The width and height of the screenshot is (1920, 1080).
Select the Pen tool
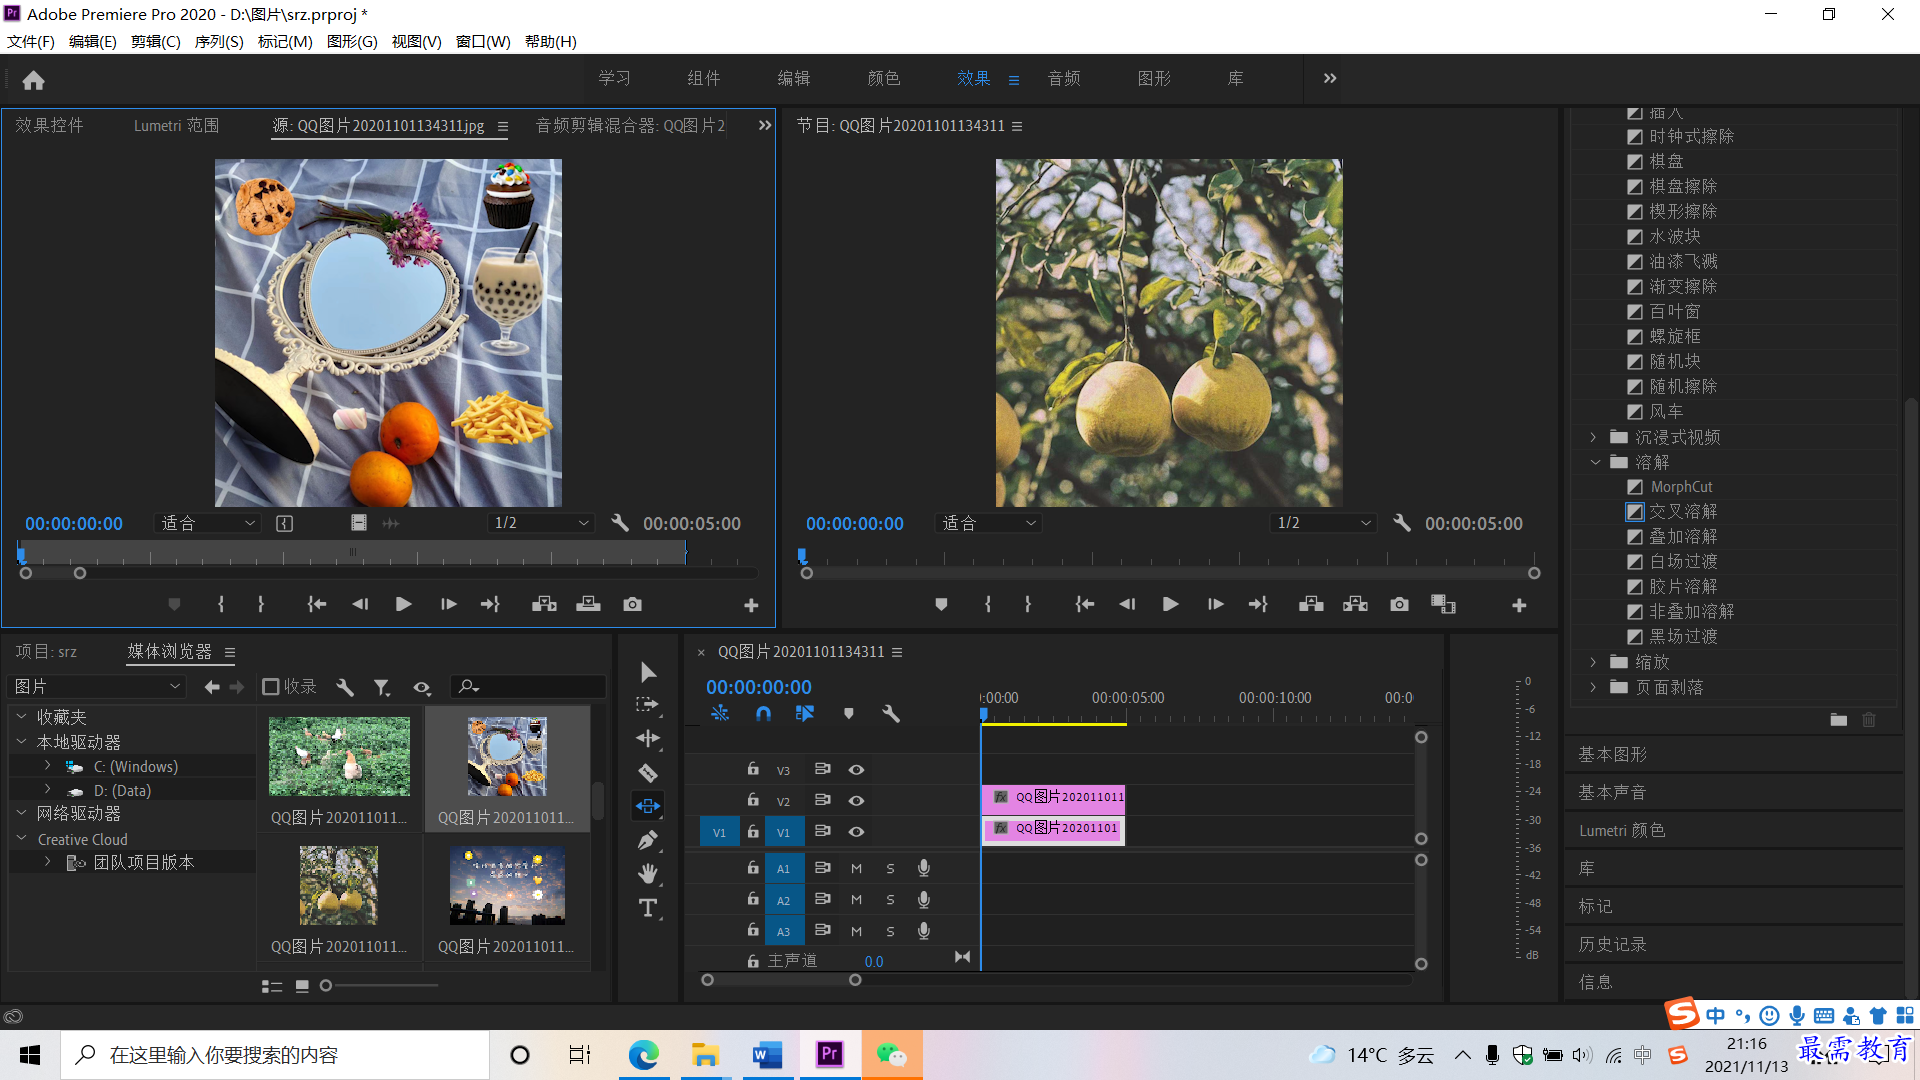(x=648, y=840)
